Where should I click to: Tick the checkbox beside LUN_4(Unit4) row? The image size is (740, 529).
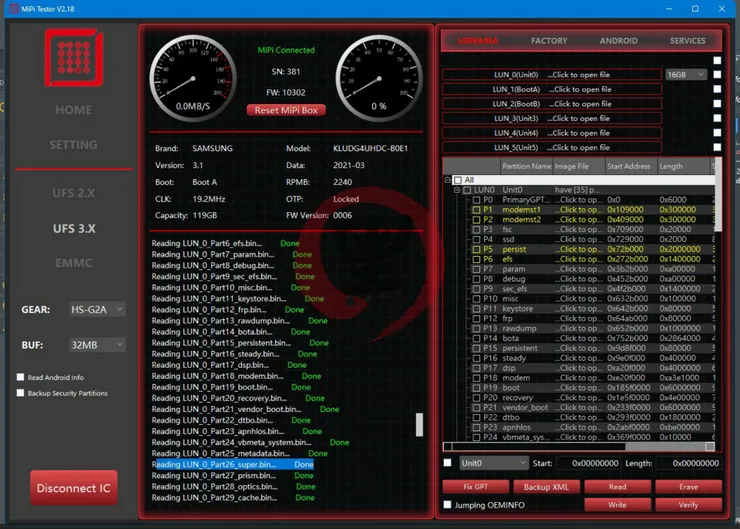717,133
